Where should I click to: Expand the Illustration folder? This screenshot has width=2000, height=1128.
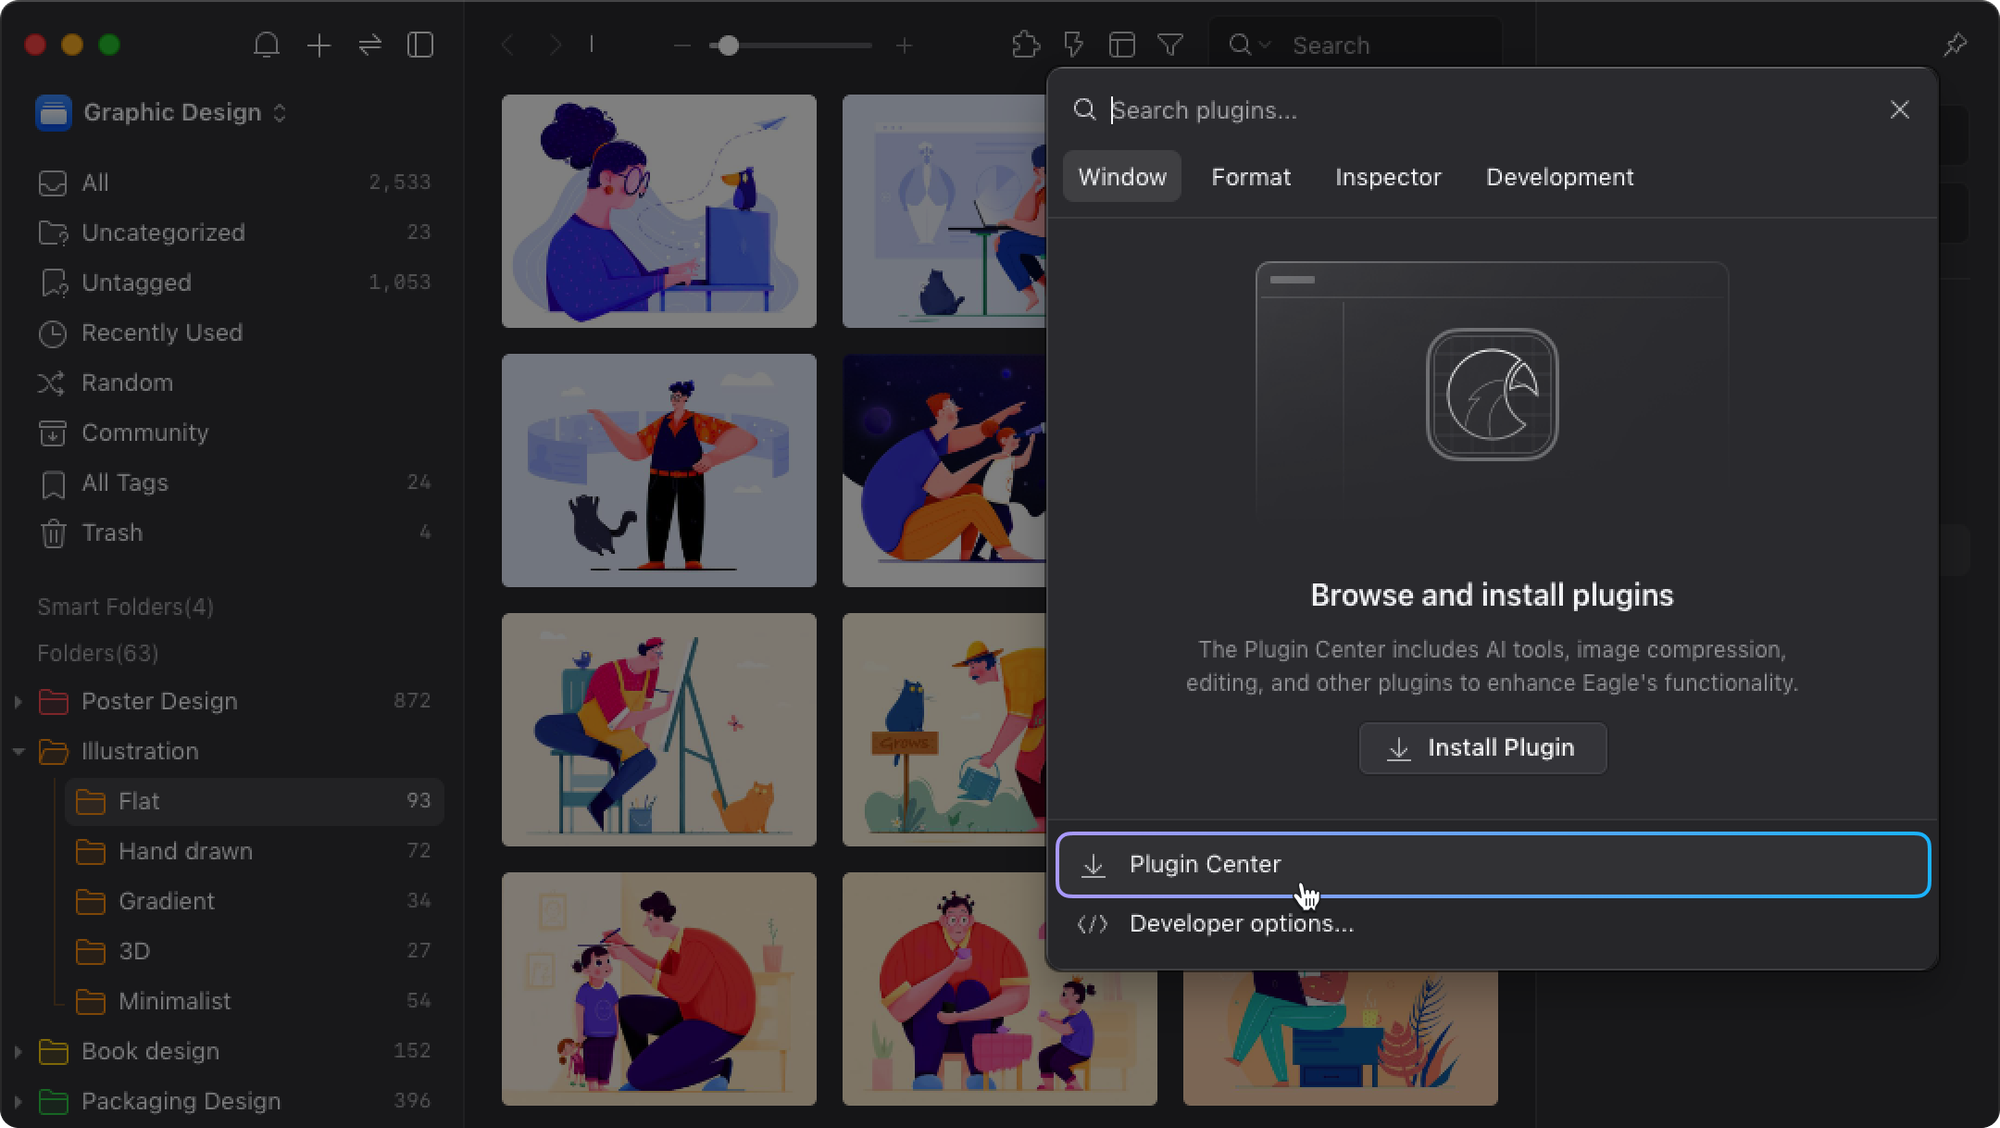[16, 750]
